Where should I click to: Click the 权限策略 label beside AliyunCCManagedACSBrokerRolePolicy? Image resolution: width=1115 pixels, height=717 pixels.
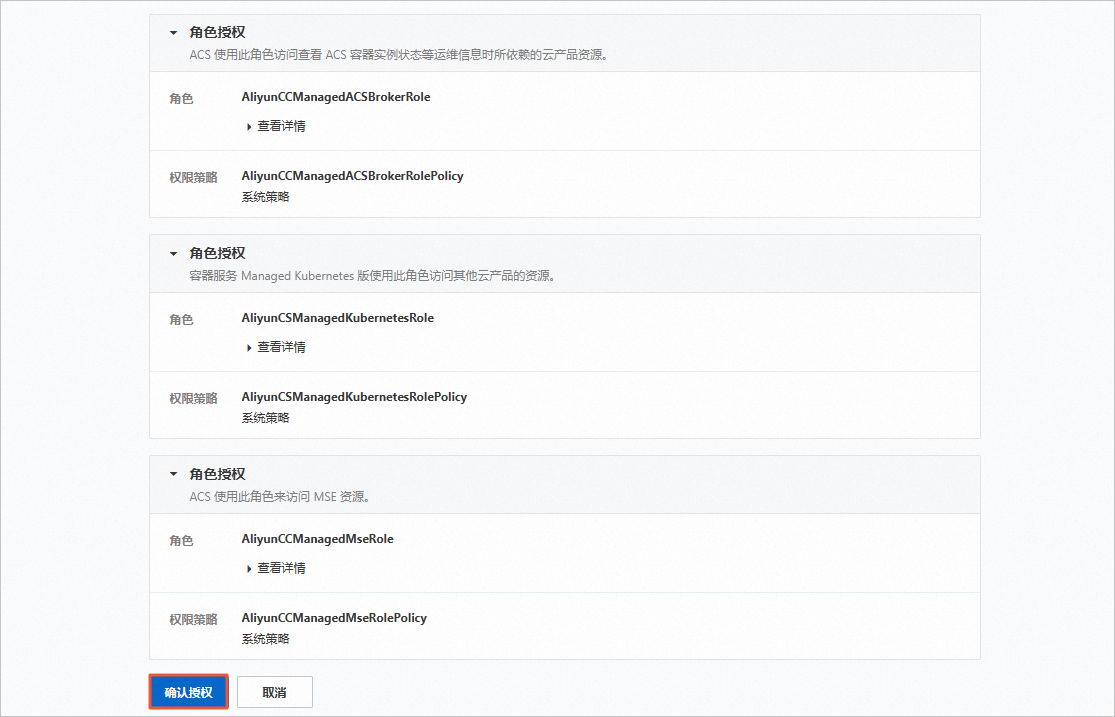[x=193, y=178]
